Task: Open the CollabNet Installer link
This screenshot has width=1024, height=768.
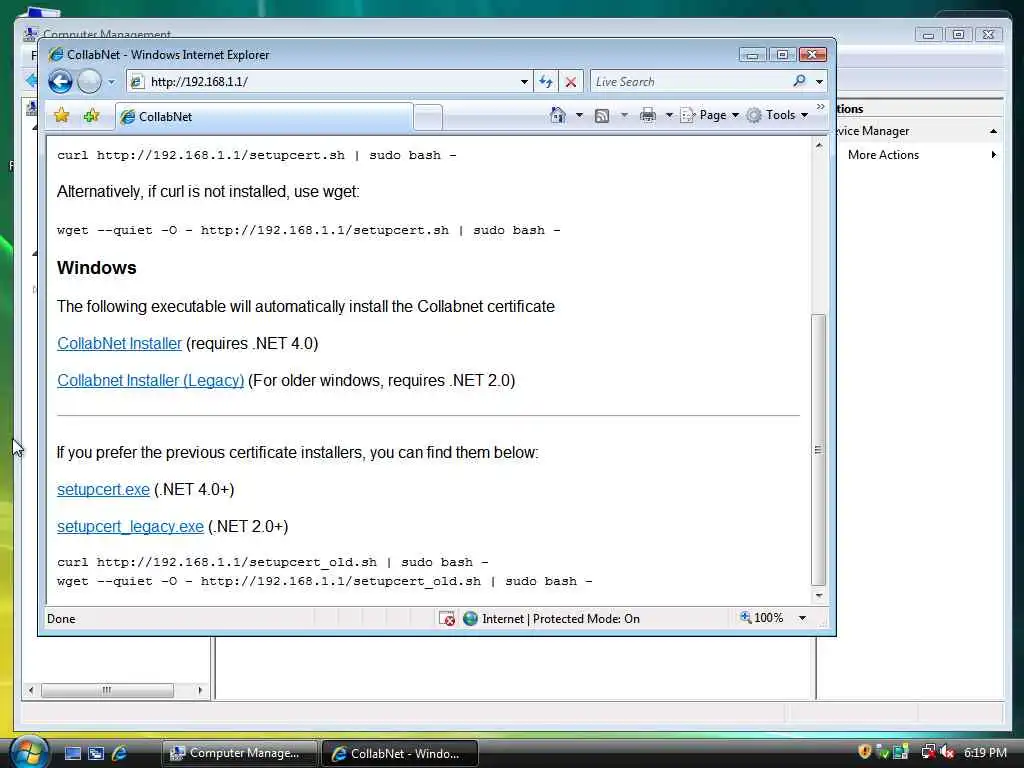Action: pyautogui.click(x=120, y=344)
